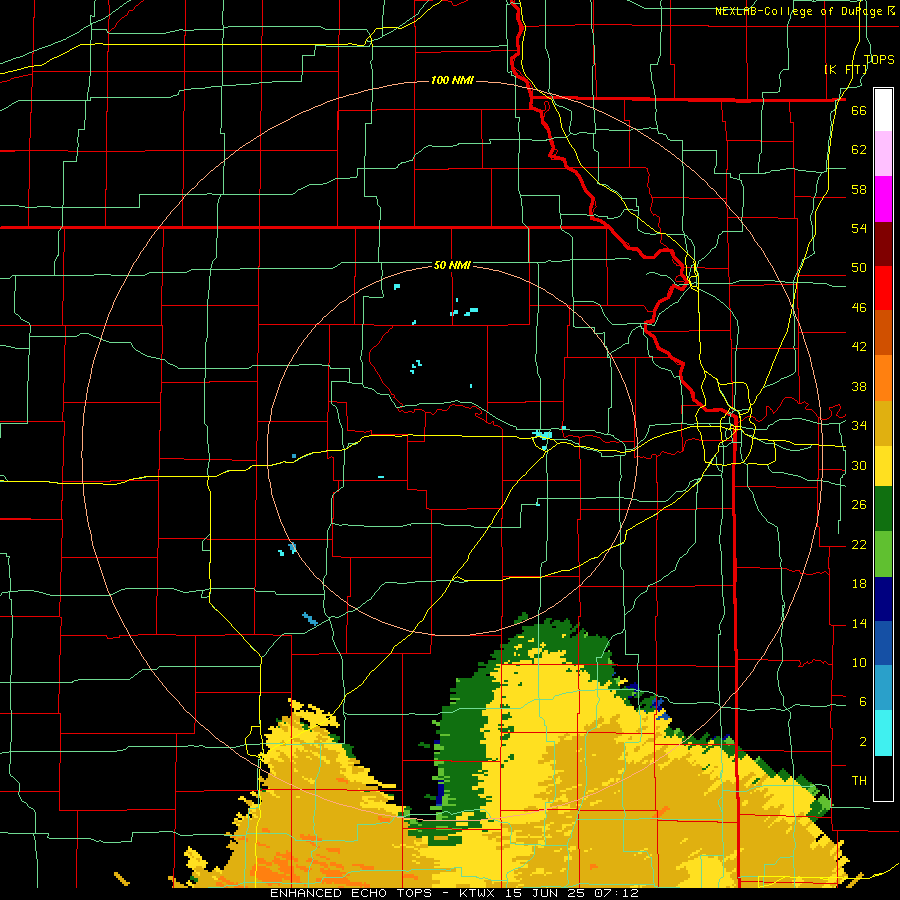Click the 62 legend value label
The image size is (900, 900).
tap(859, 150)
